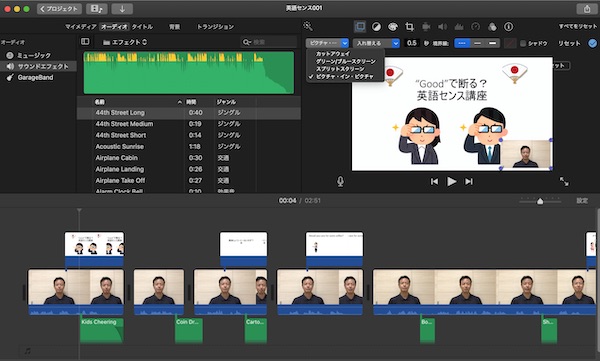Switch to the 背景 tab
Screen dimensions: 600x361
click(174, 26)
